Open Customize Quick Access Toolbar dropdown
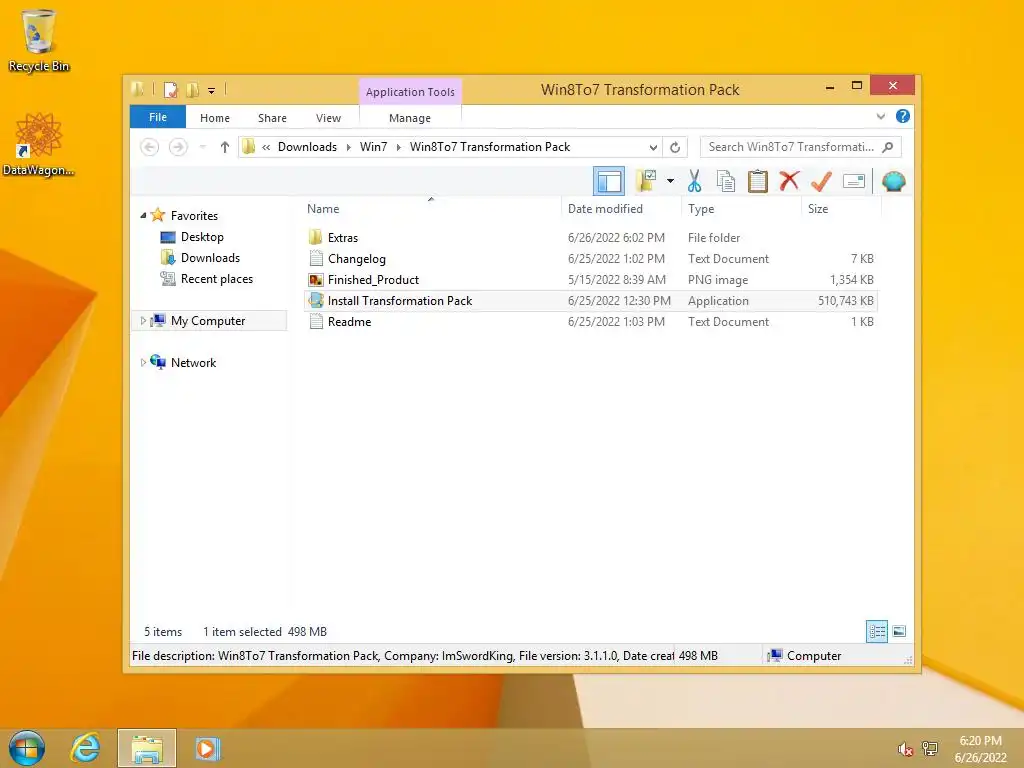 [x=211, y=91]
